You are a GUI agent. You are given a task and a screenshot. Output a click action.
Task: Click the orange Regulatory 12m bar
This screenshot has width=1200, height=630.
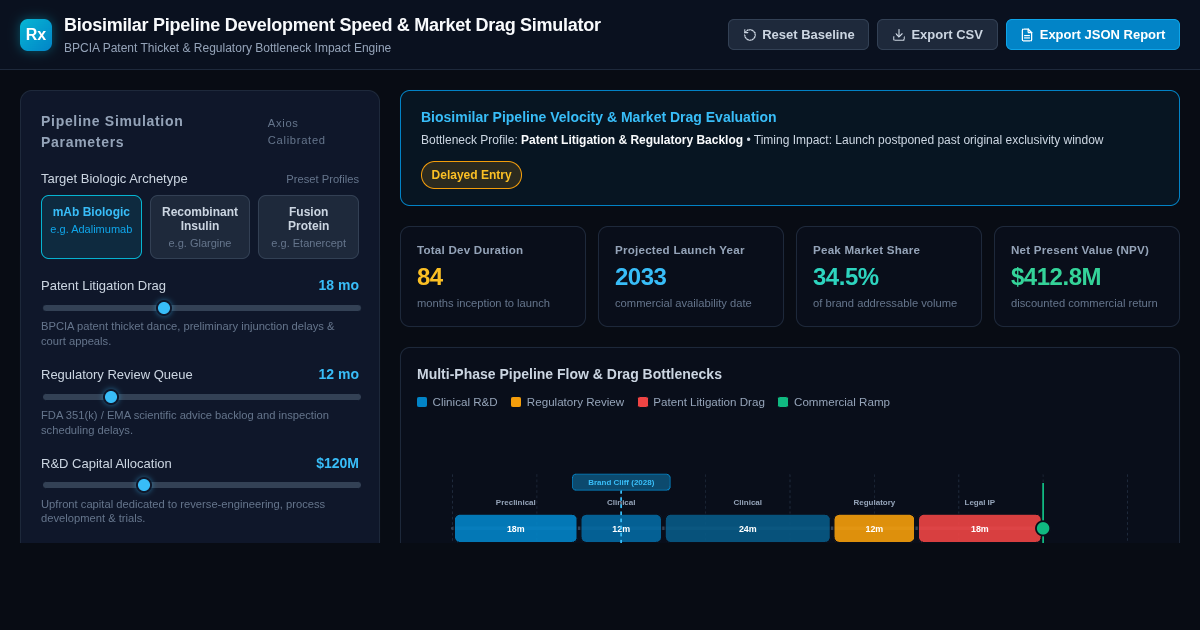pyautogui.click(x=874, y=528)
